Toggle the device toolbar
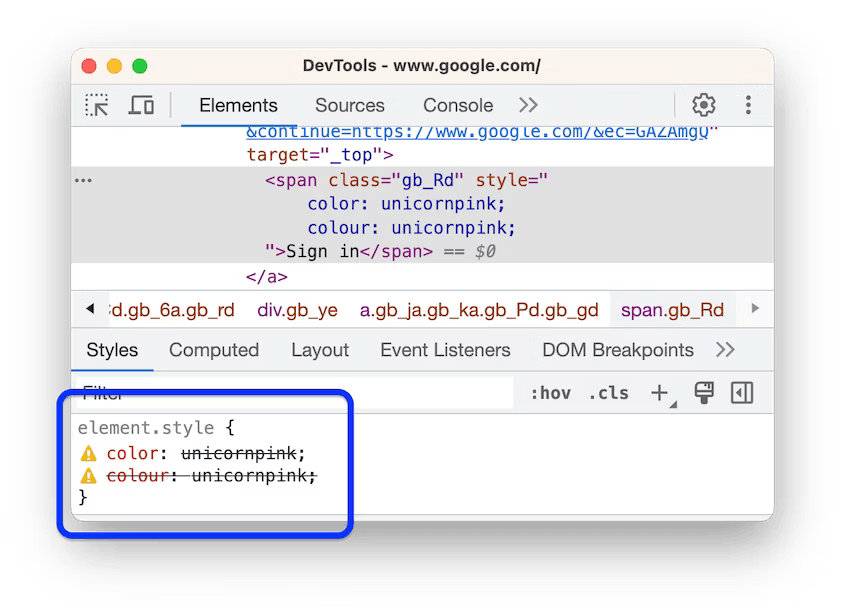This screenshot has width=845, height=615. click(x=140, y=104)
